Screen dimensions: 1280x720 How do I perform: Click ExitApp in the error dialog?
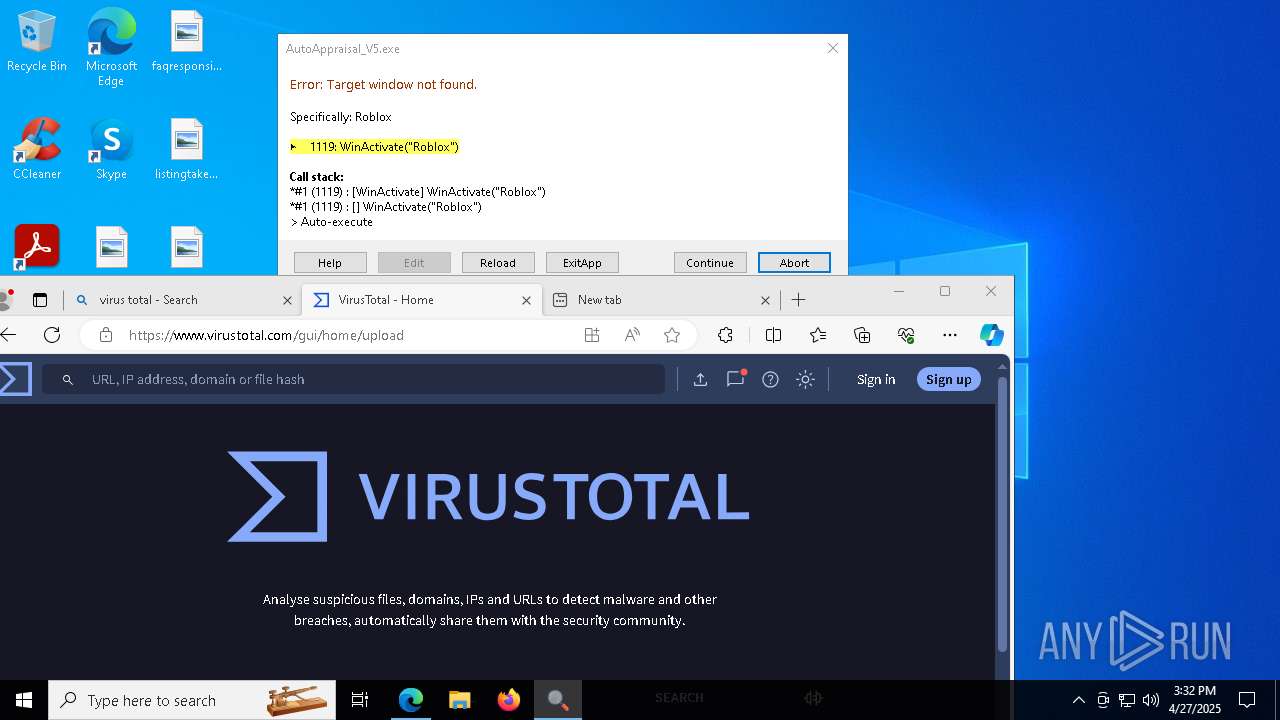(582, 263)
